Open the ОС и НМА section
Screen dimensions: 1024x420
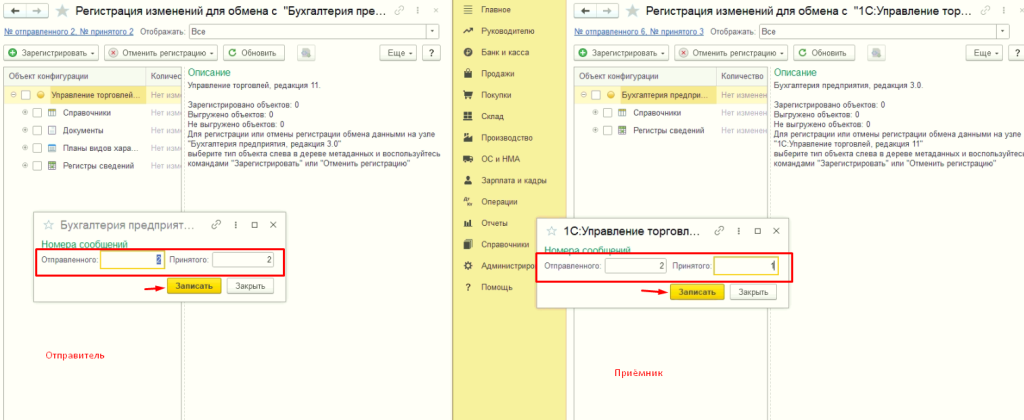tap(500, 159)
